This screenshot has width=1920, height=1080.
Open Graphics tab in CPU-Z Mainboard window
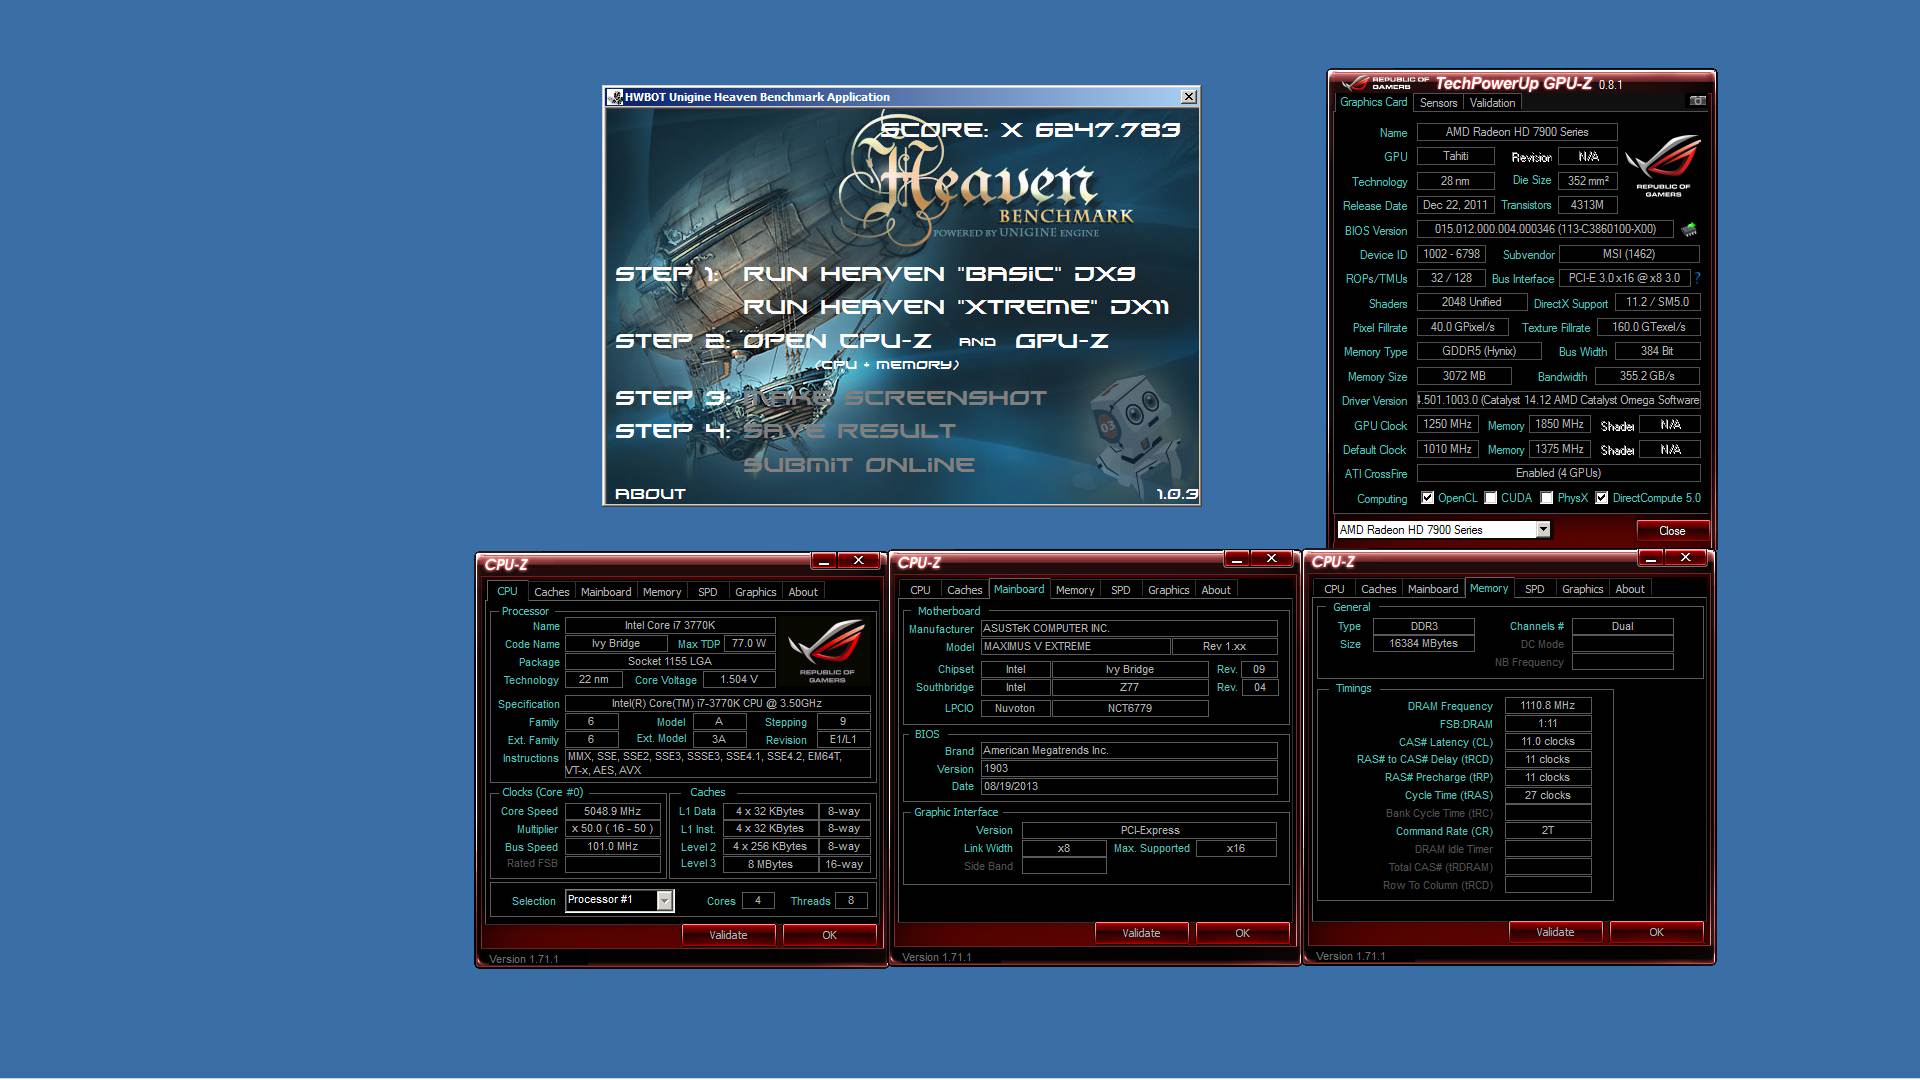(1168, 590)
